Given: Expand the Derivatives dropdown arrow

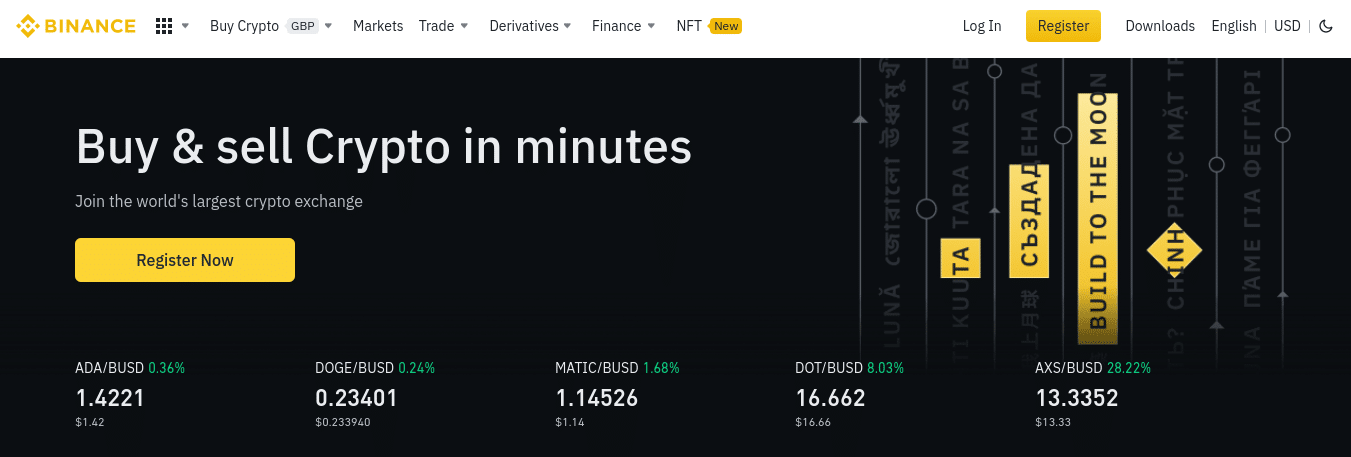Looking at the screenshot, I should (x=568, y=26).
